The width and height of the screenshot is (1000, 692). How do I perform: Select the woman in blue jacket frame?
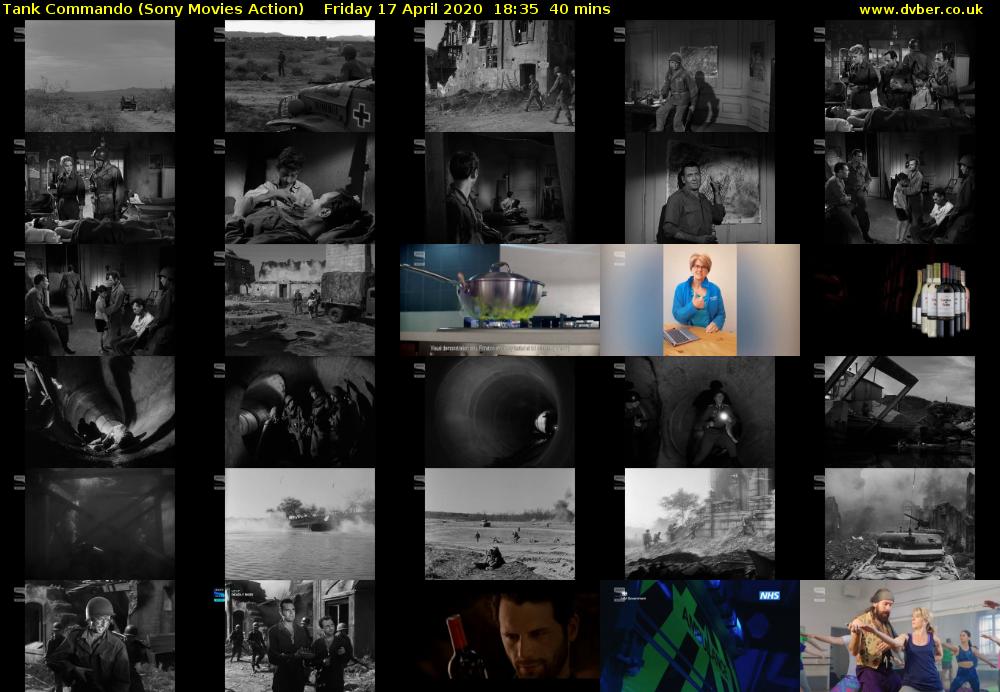(x=700, y=300)
